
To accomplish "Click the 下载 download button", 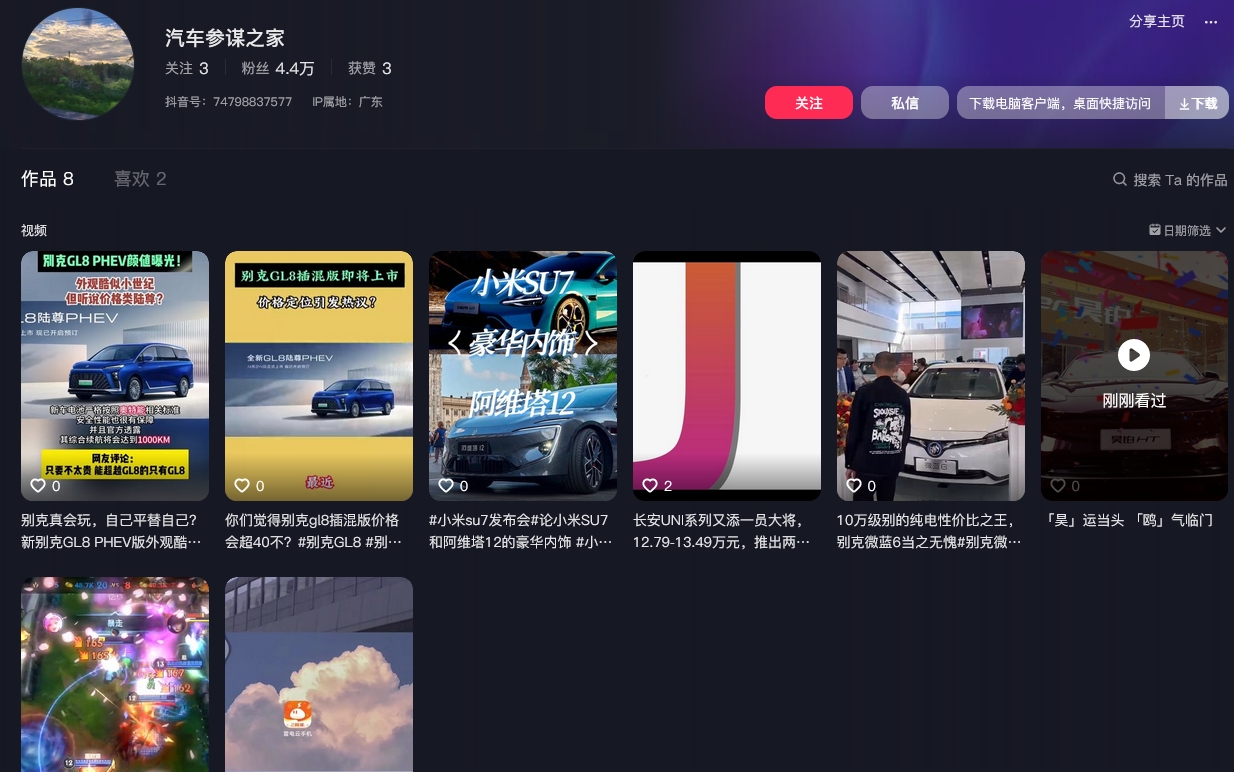I will pos(1197,103).
